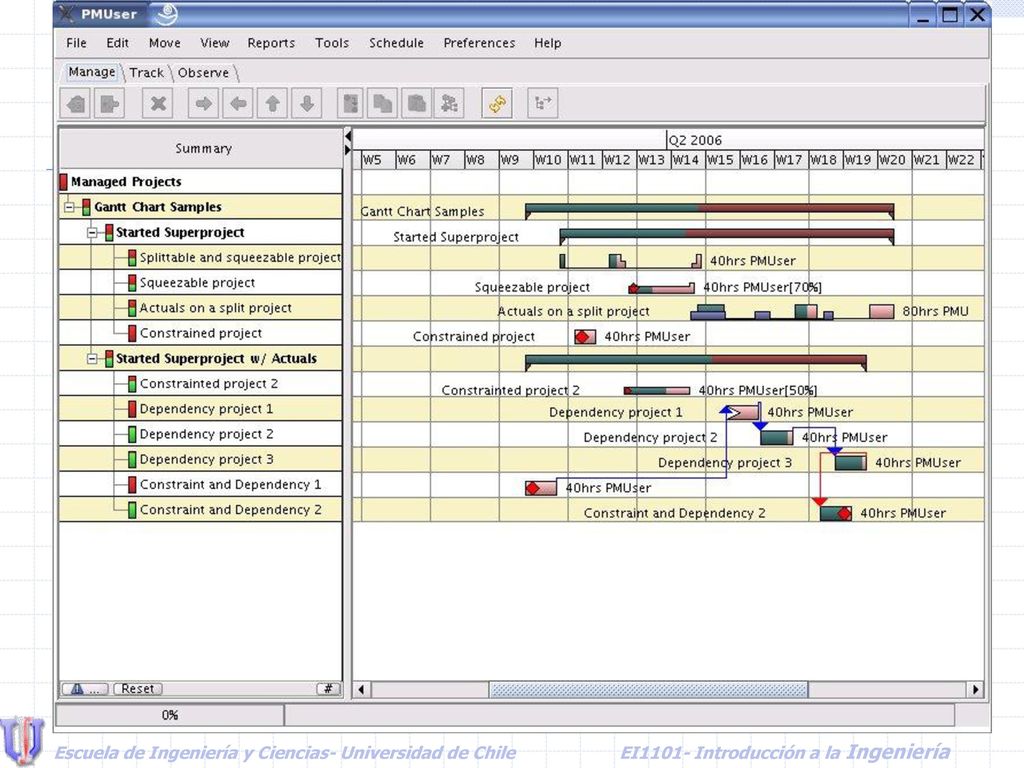Click the status icon beside Constraint and Dependency 2

click(132, 509)
